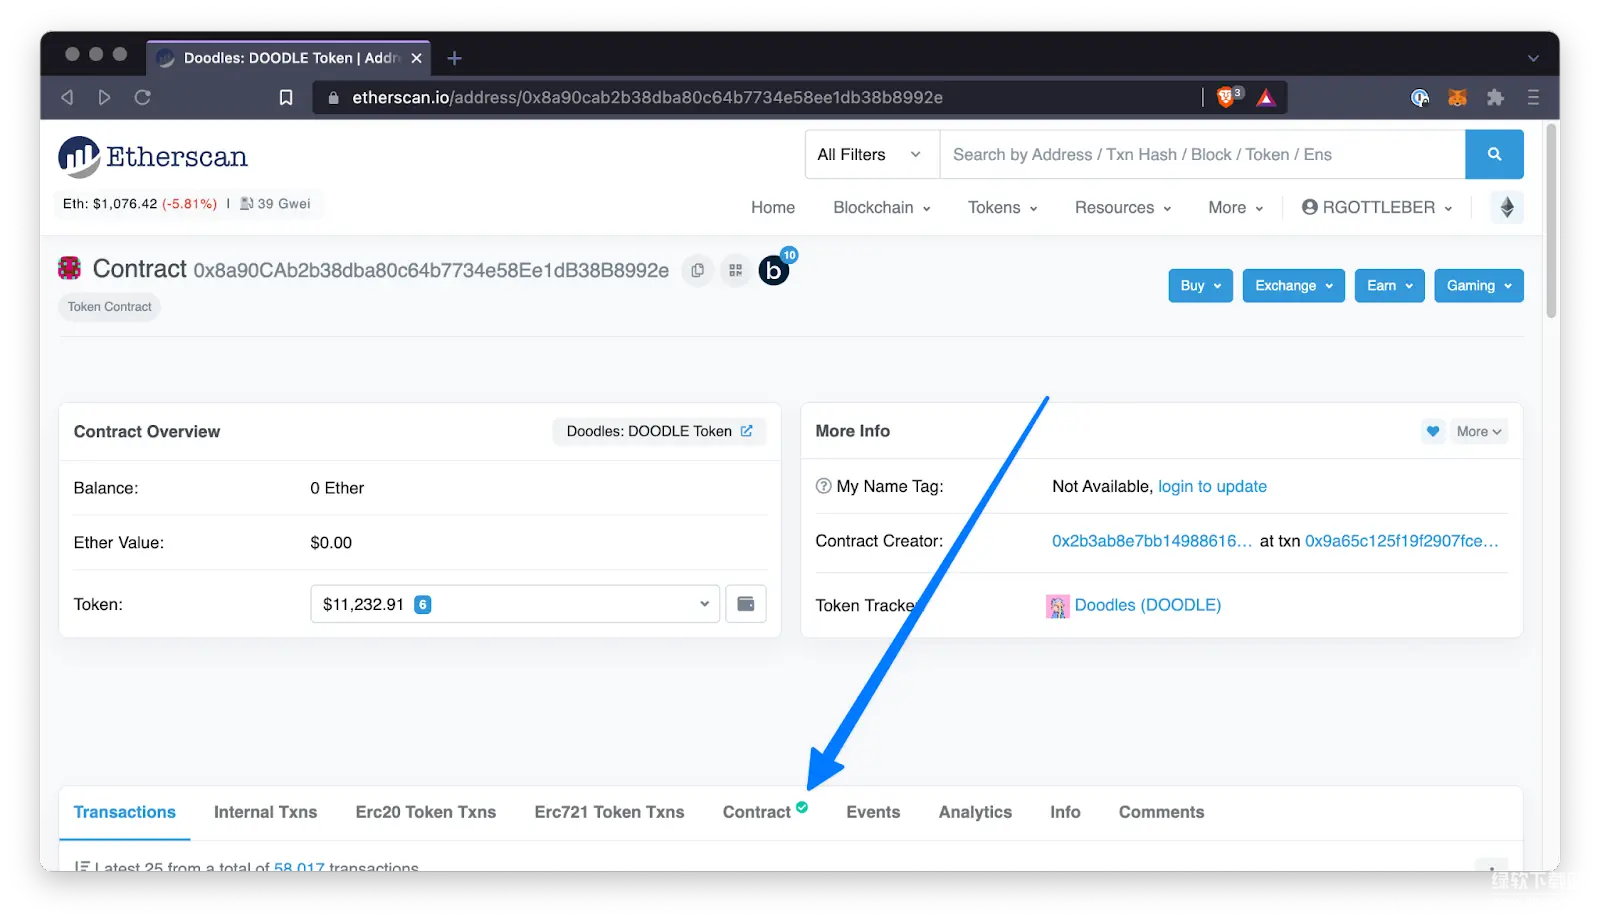Open the Gaming dropdown

[1478, 285]
